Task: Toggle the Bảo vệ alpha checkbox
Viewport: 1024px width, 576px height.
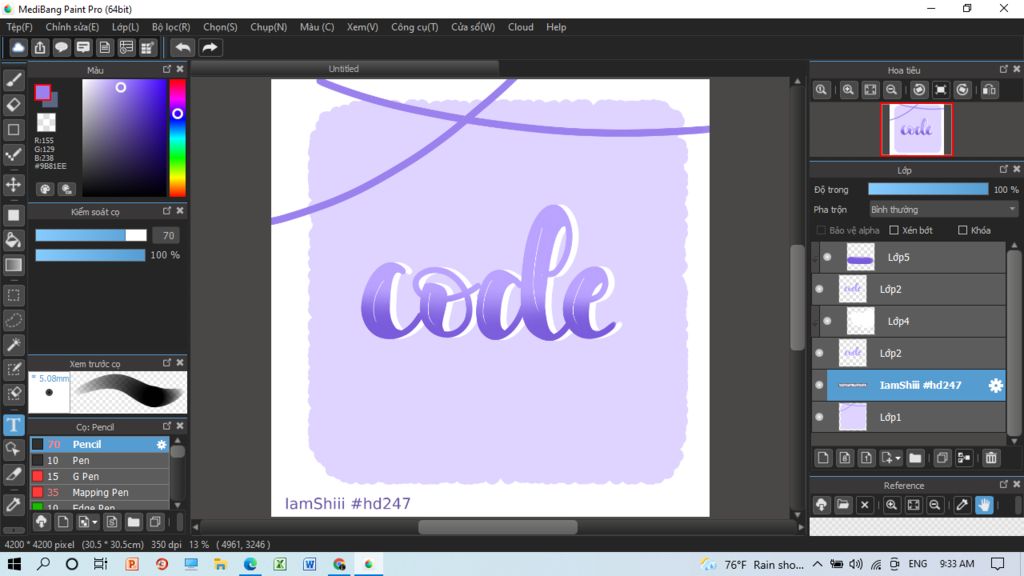Action: [x=822, y=231]
